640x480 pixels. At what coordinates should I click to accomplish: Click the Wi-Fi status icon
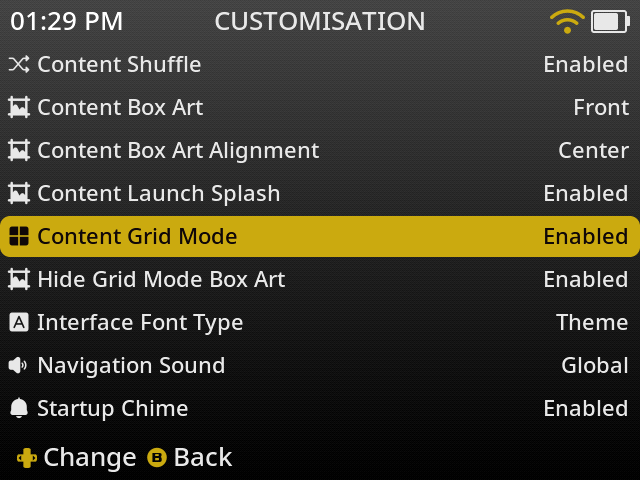(567, 21)
